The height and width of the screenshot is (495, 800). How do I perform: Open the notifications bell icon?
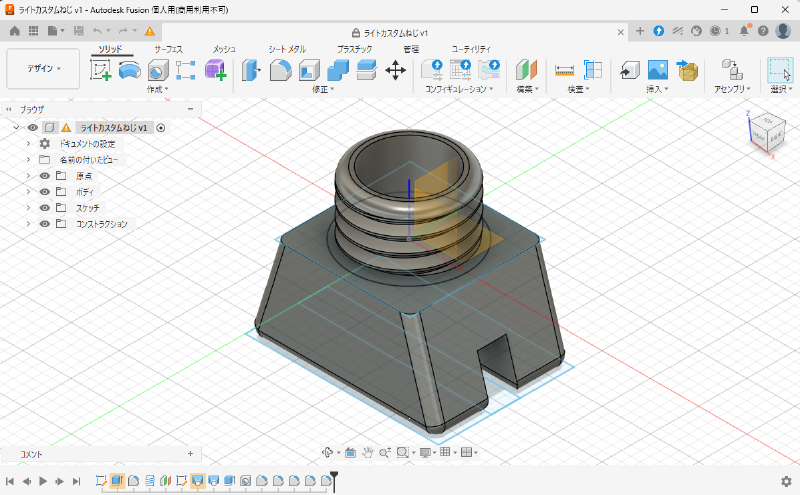coord(744,31)
